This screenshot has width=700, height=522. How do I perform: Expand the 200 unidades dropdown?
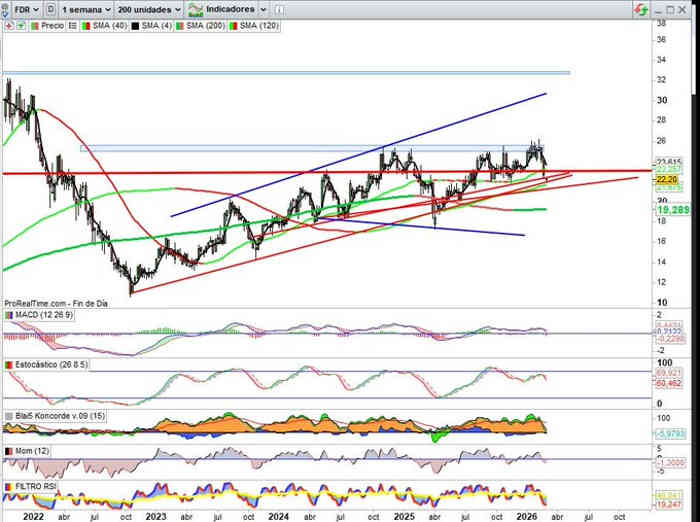pyautogui.click(x=148, y=8)
